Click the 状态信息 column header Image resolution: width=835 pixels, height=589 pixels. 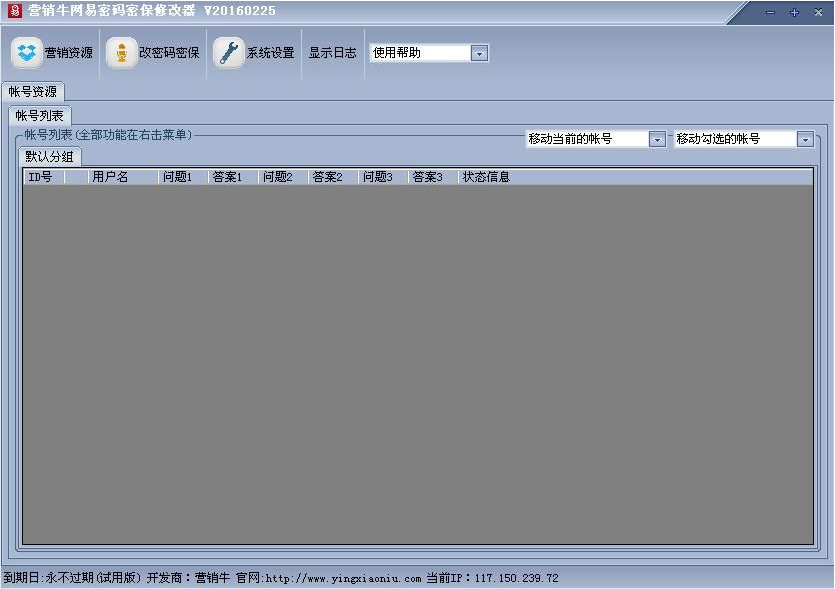click(486, 177)
